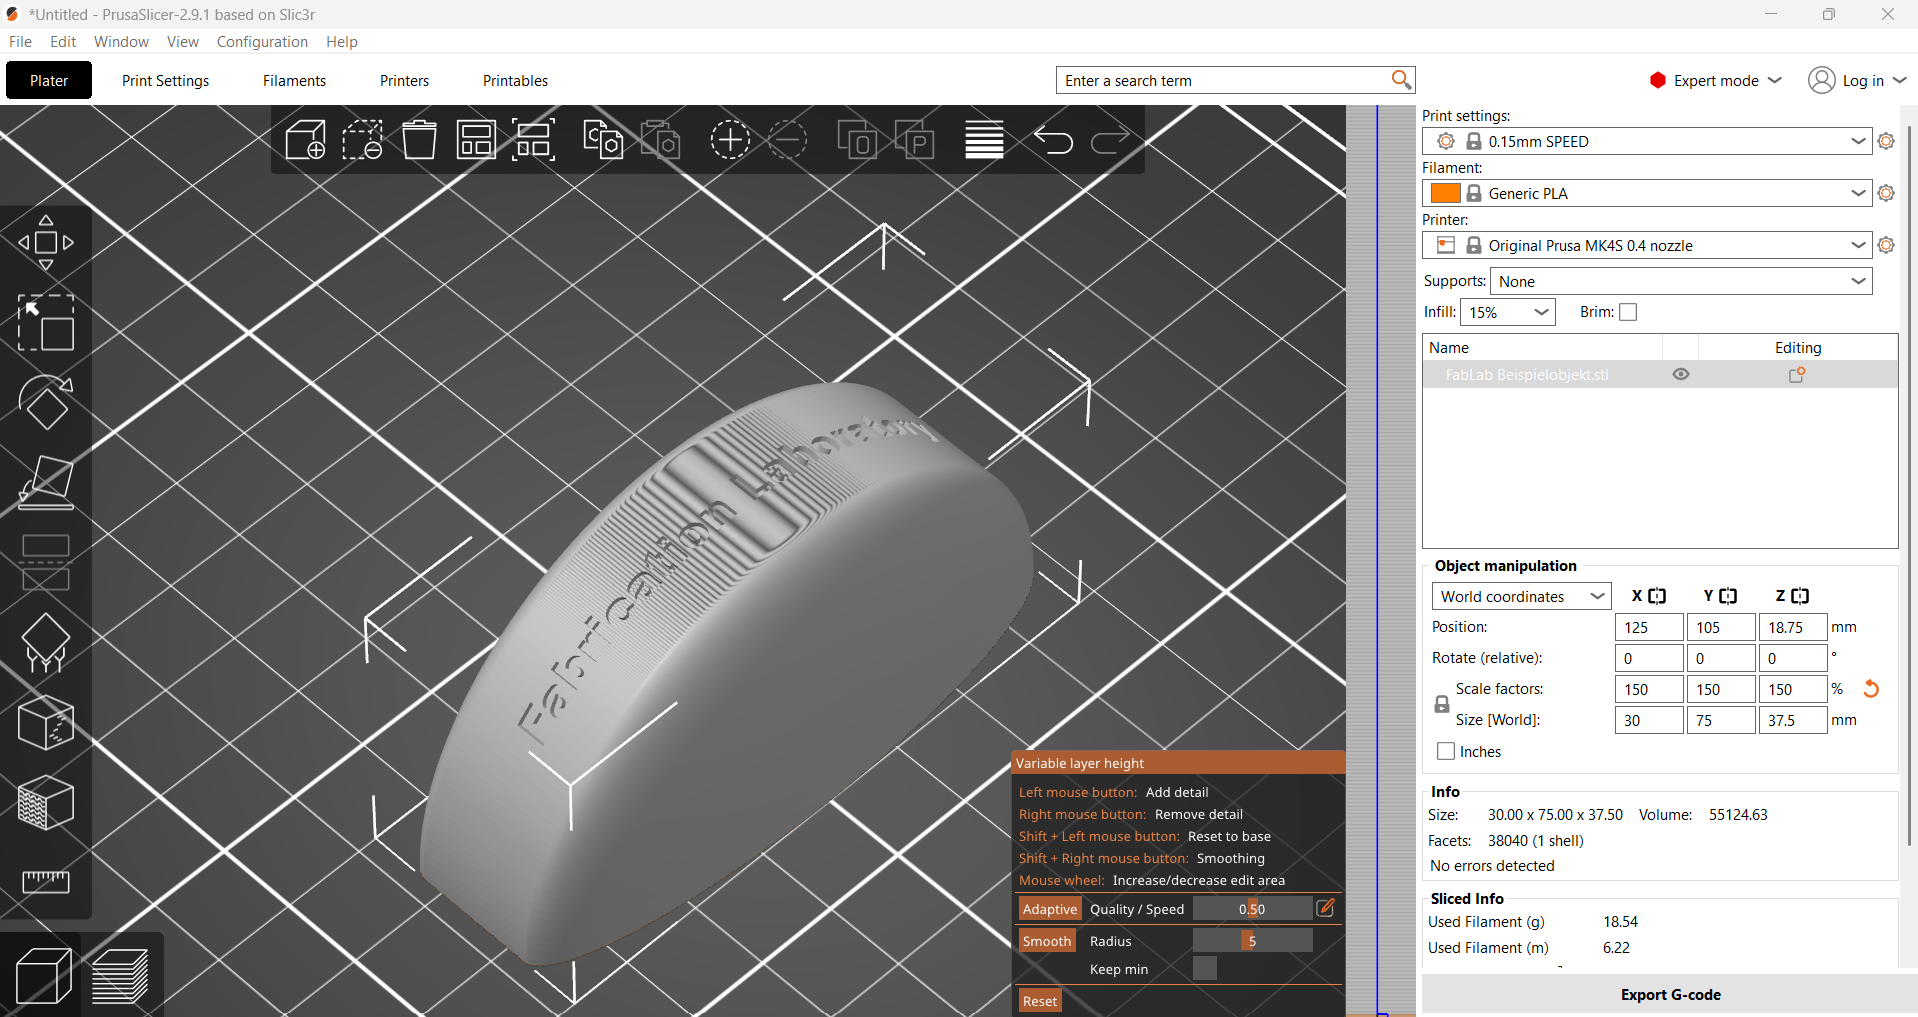Viewport: 1918px width, 1017px height.
Task: Click the Smooth button
Action: pos(1047,940)
